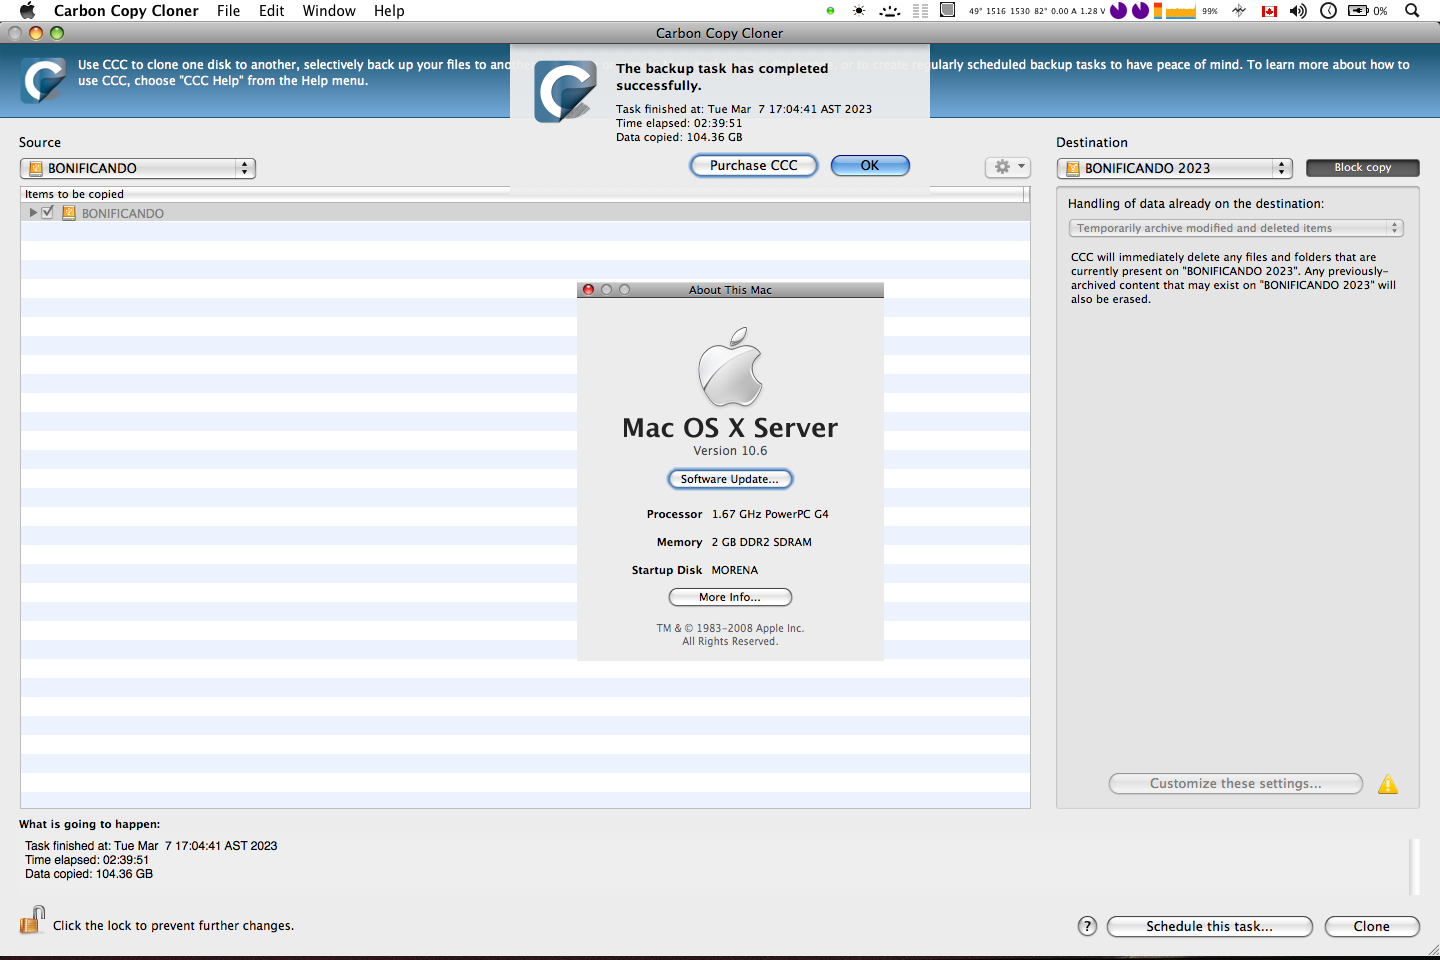Open the Help menu
This screenshot has width=1440, height=960.
pos(389,11)
